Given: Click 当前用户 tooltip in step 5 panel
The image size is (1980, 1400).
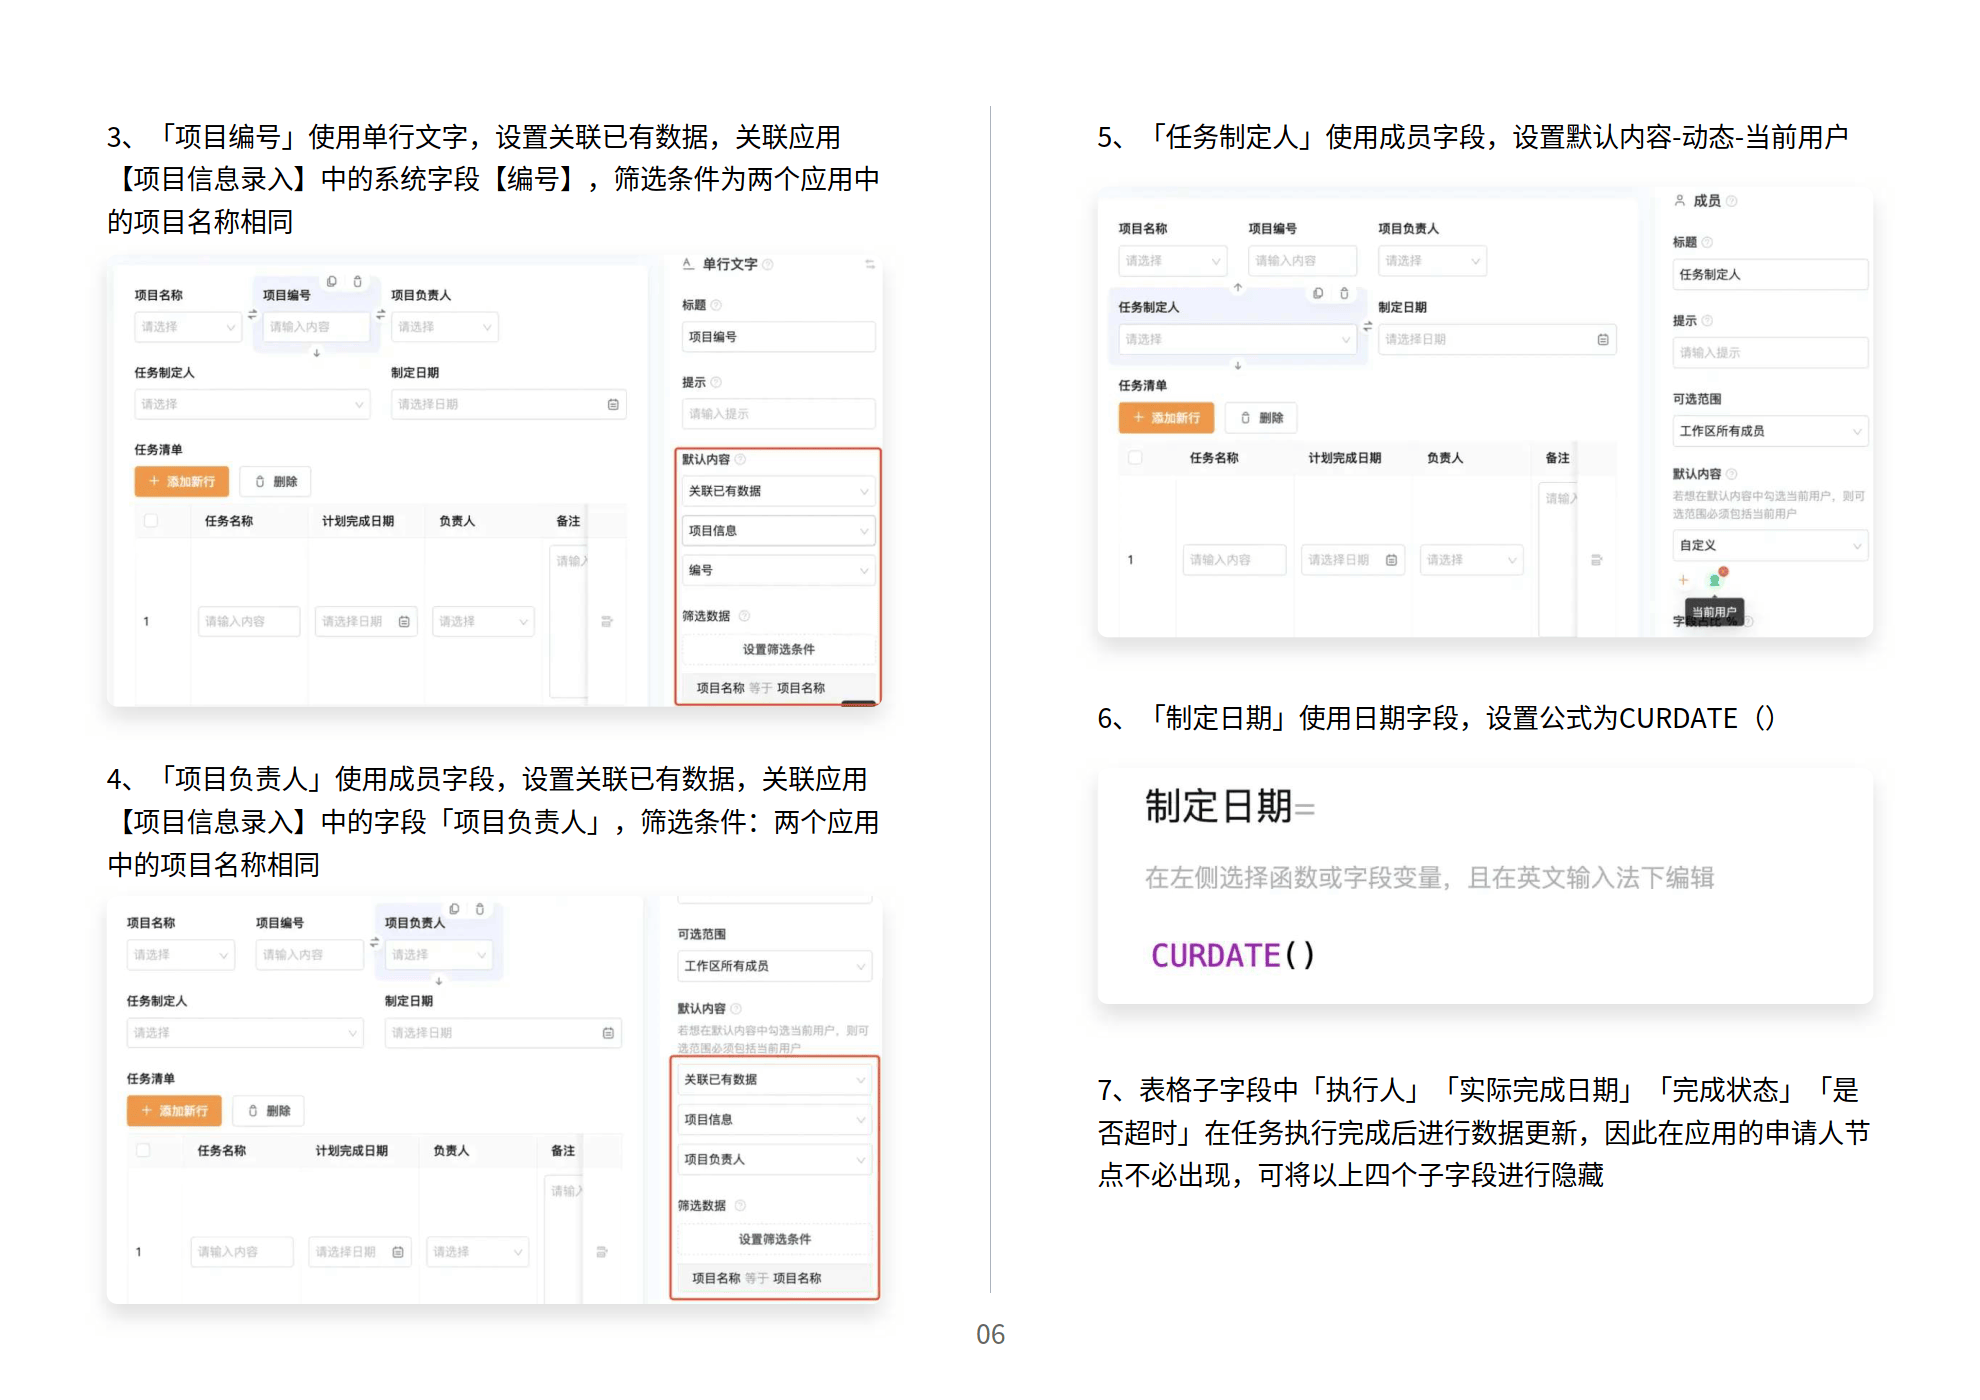Looking at the screenshot, I should pos(1714,612).
